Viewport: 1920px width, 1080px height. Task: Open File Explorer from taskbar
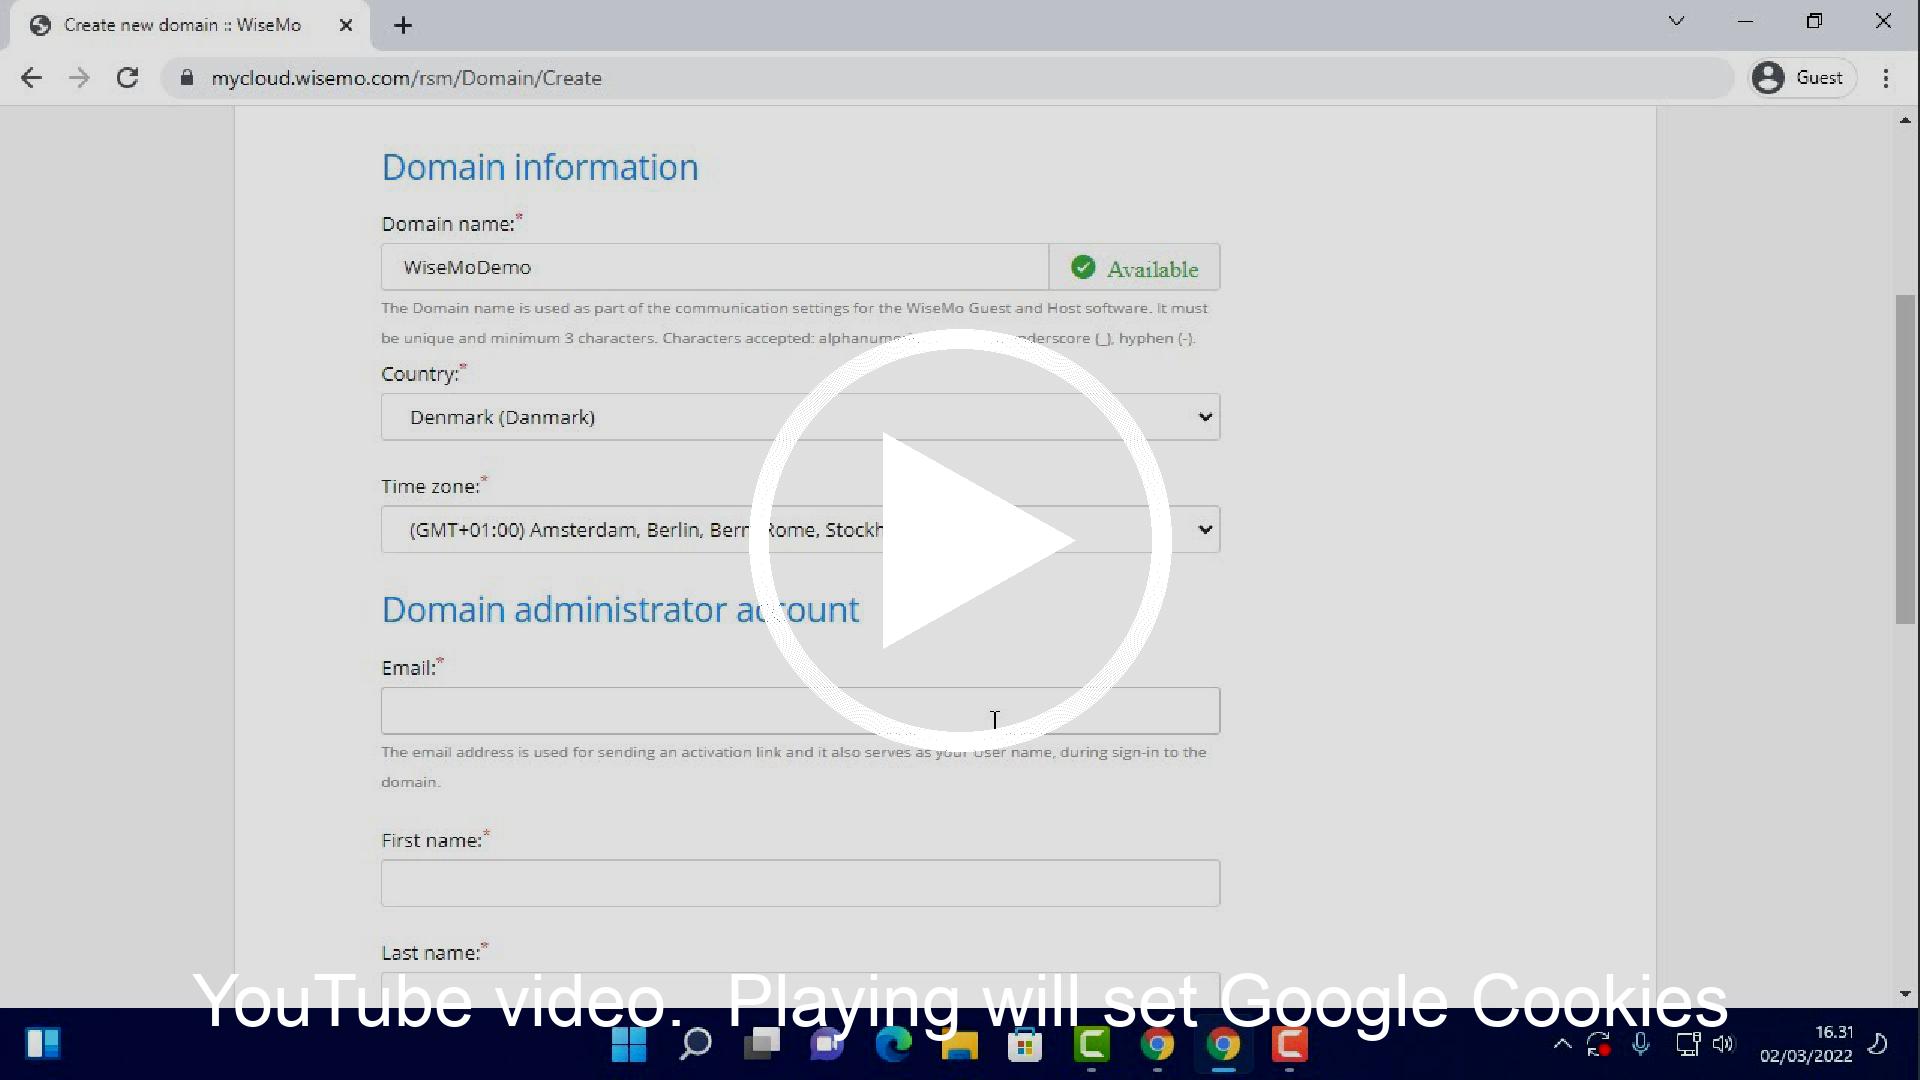(959, 1045)
